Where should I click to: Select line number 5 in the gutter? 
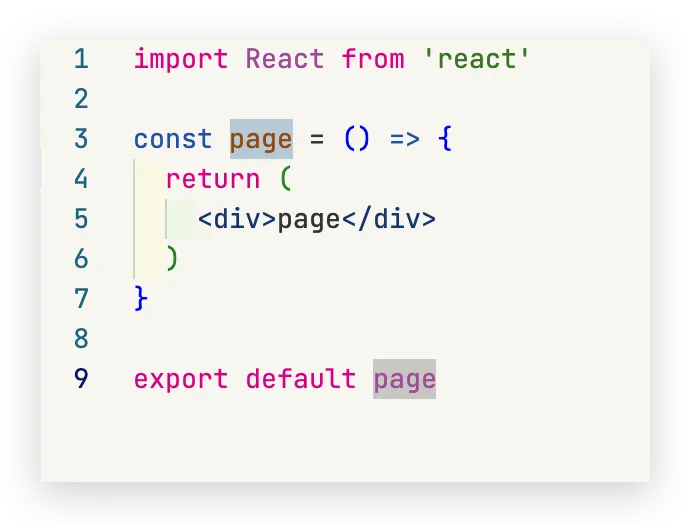click(x=81, y=219)
